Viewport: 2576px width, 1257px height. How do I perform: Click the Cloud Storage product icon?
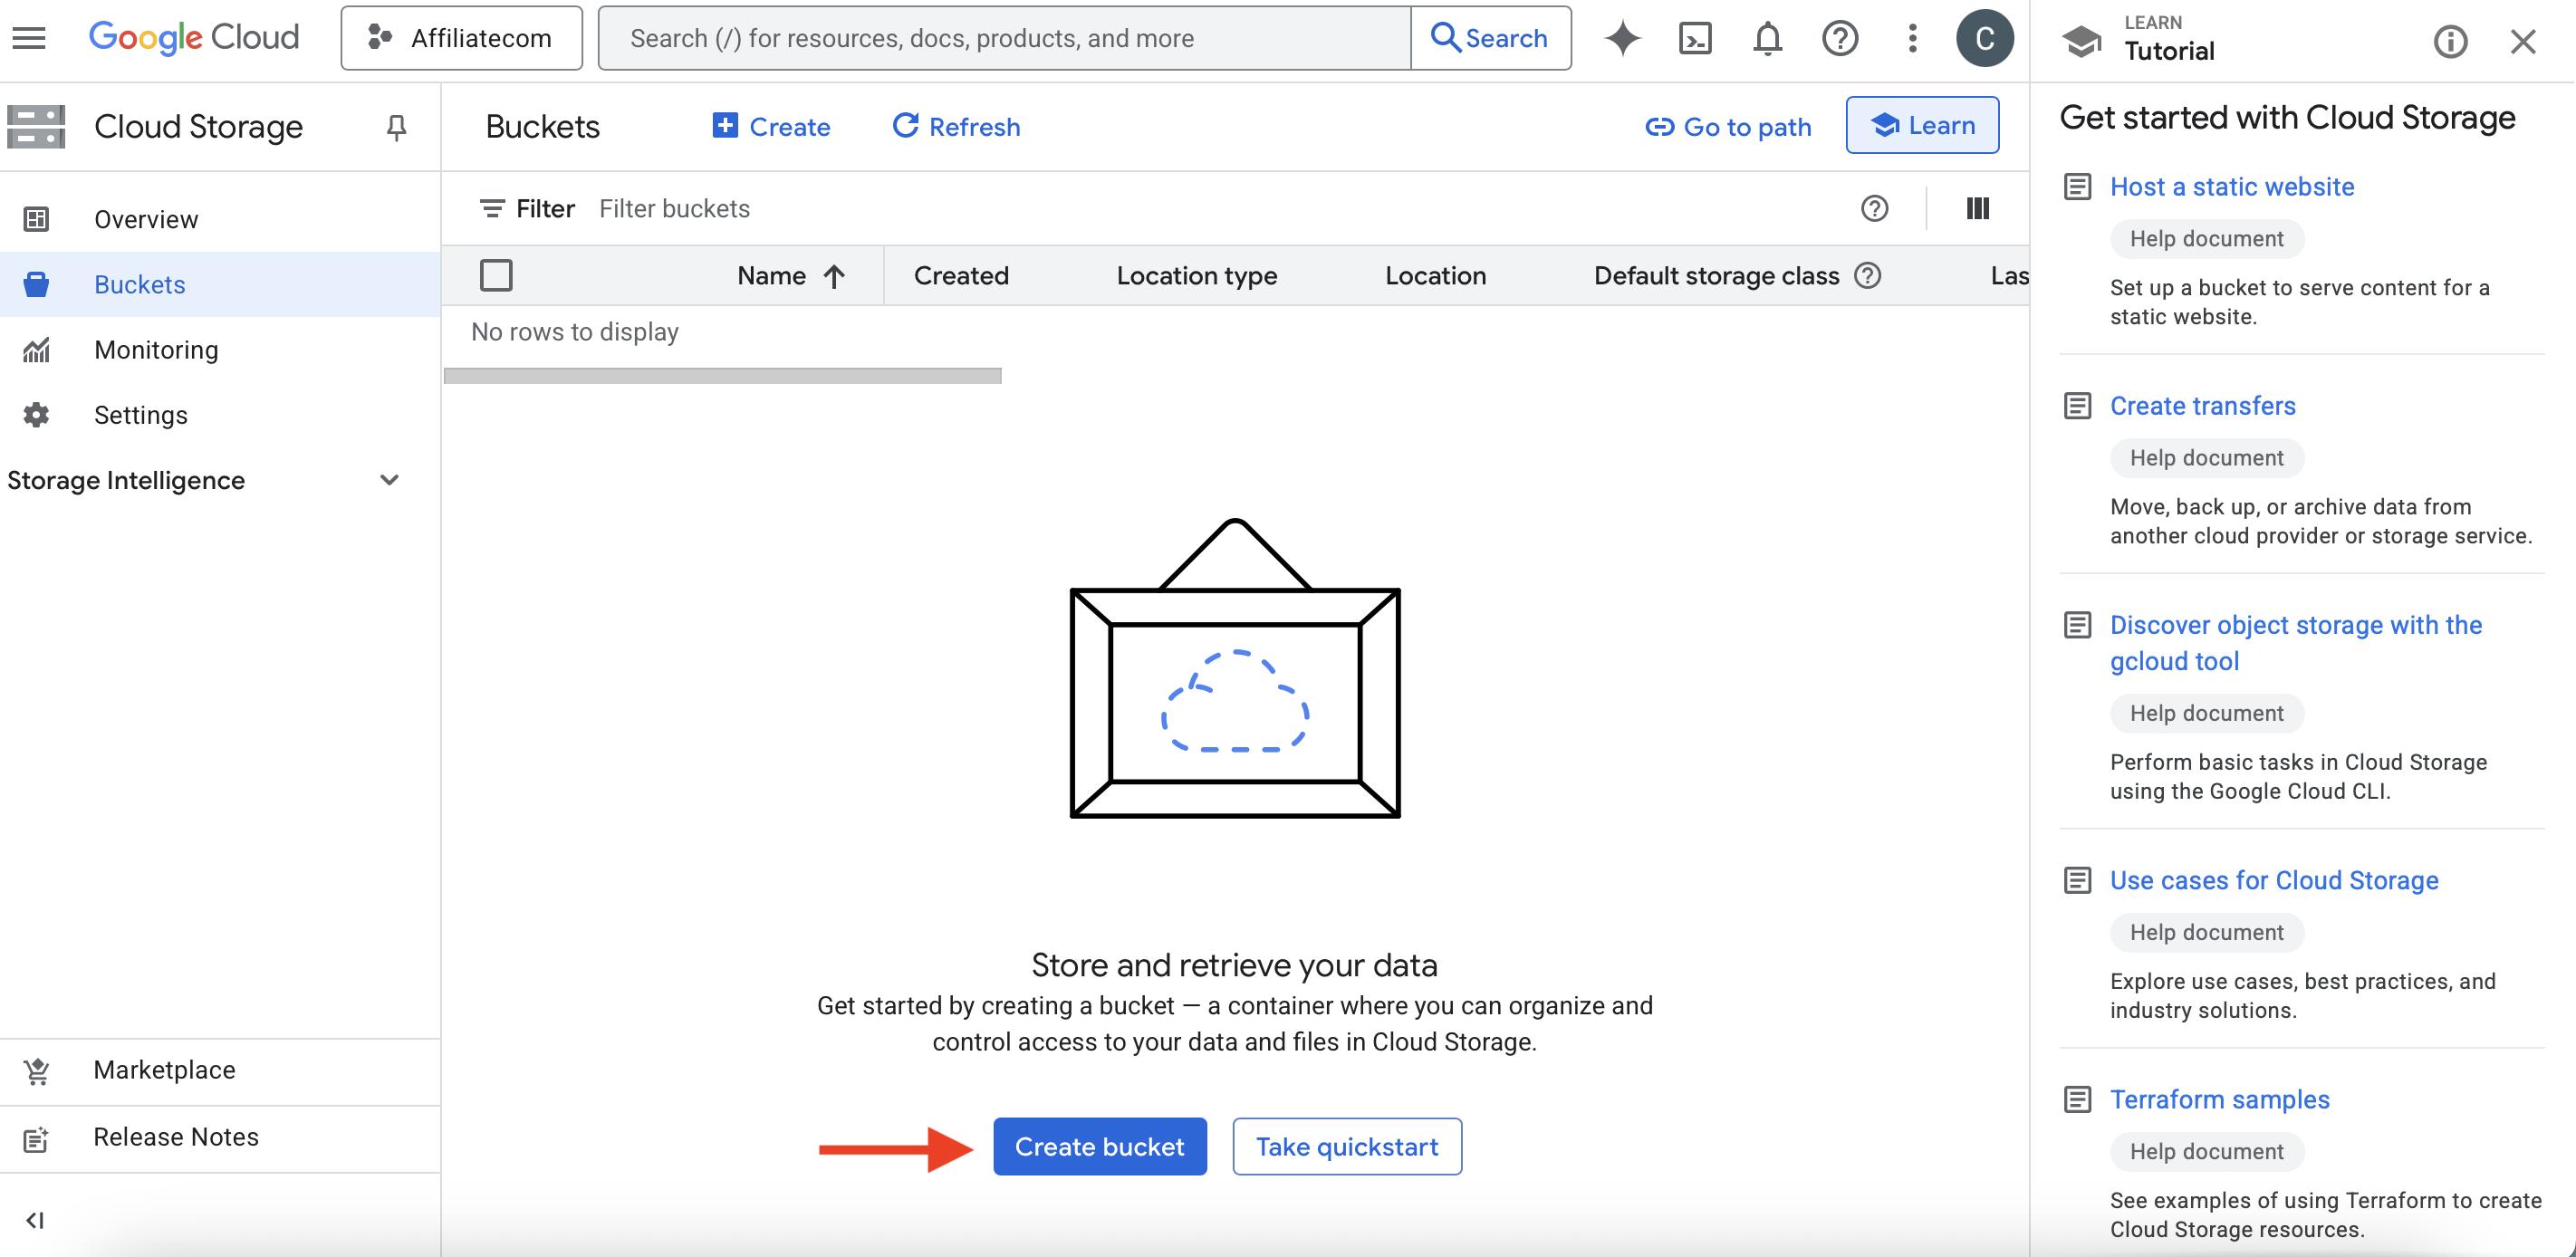point(36,127)
